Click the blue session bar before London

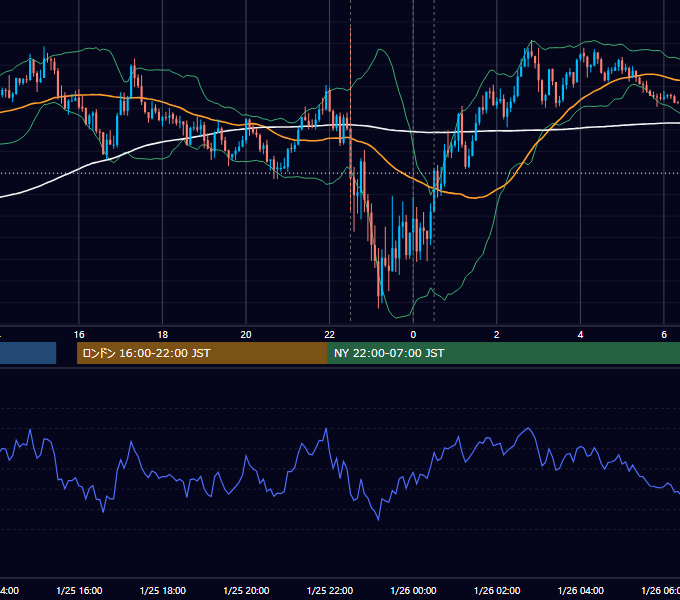point(28,353)
